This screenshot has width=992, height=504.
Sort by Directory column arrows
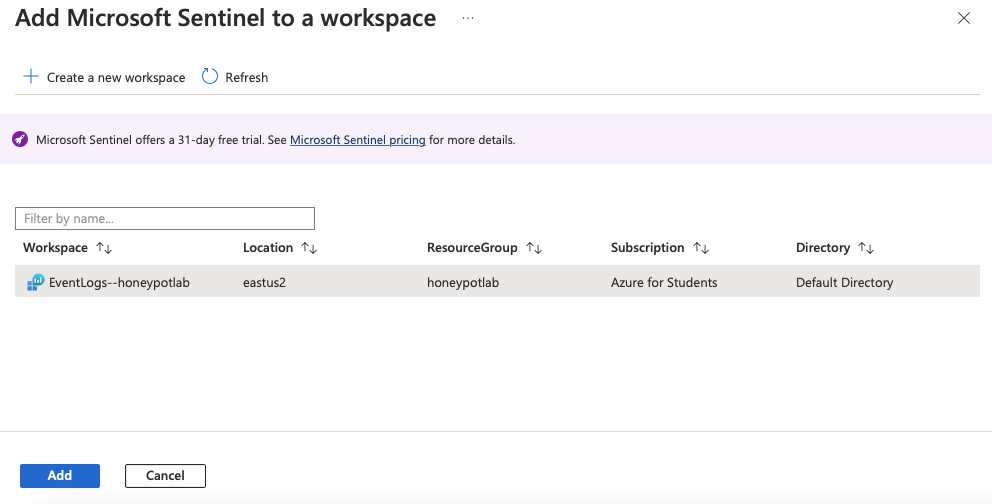pos(866,248)
